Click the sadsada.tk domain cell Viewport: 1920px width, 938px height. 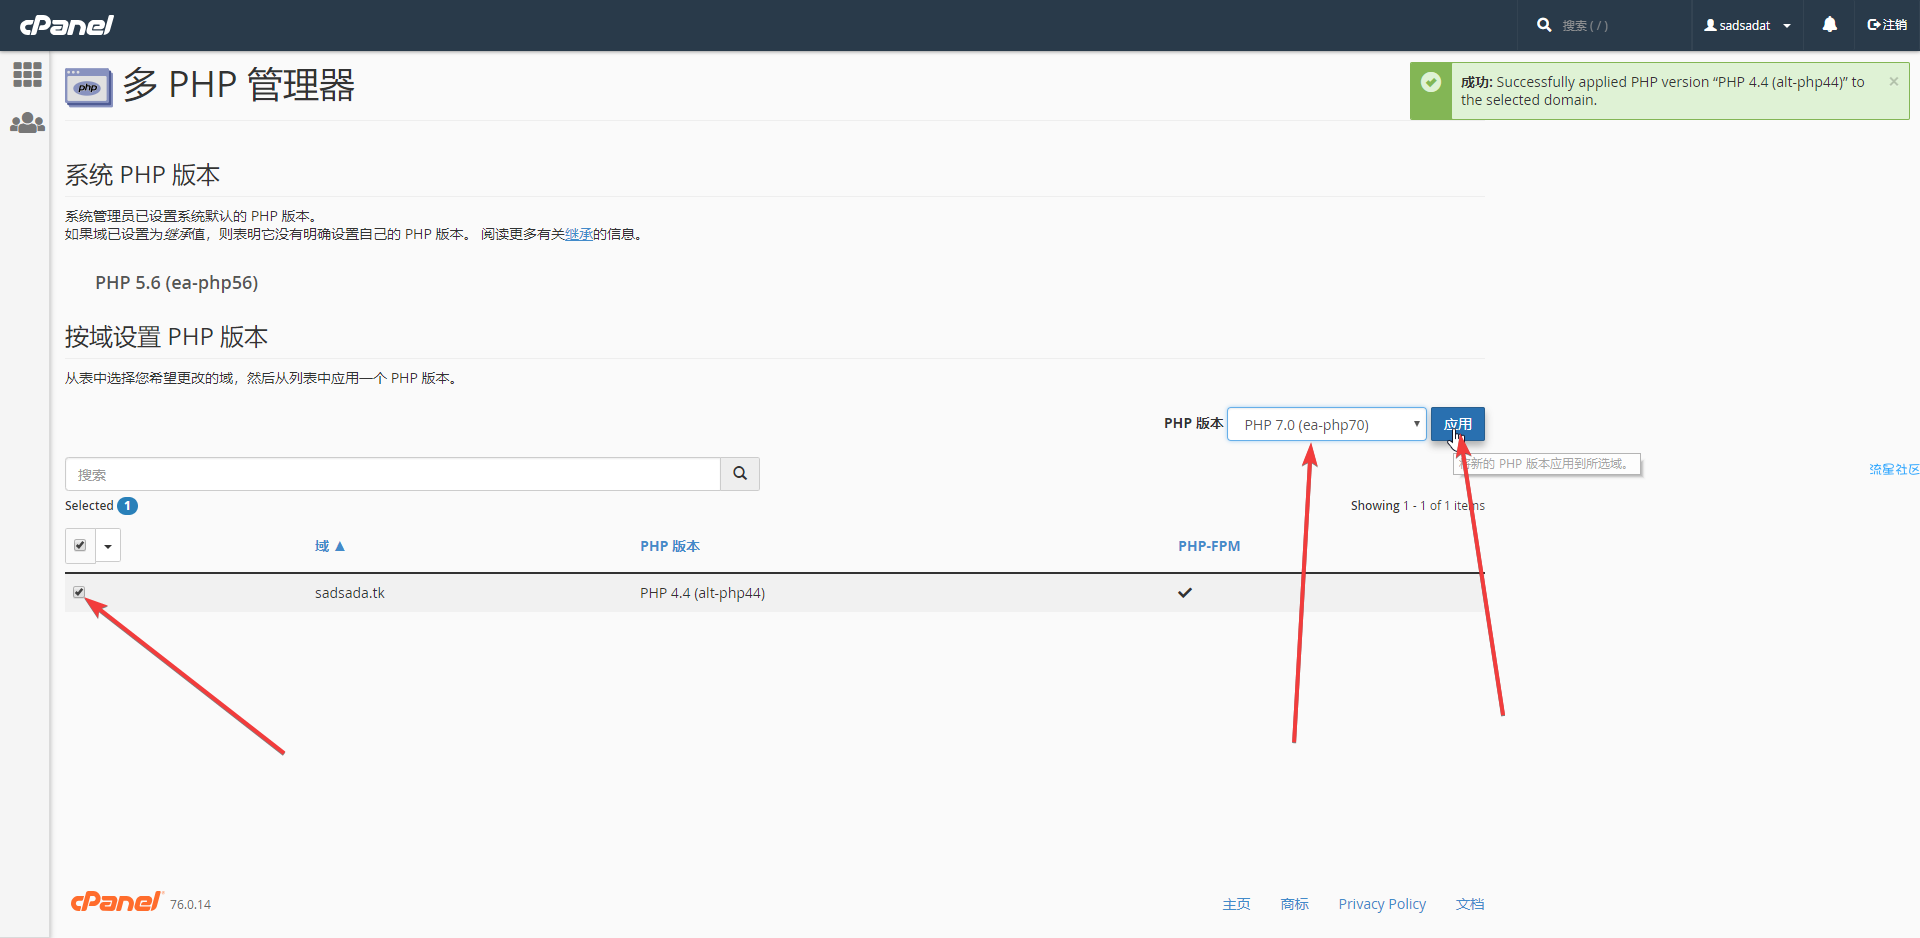pyautogui.click(x=350, y=593)
